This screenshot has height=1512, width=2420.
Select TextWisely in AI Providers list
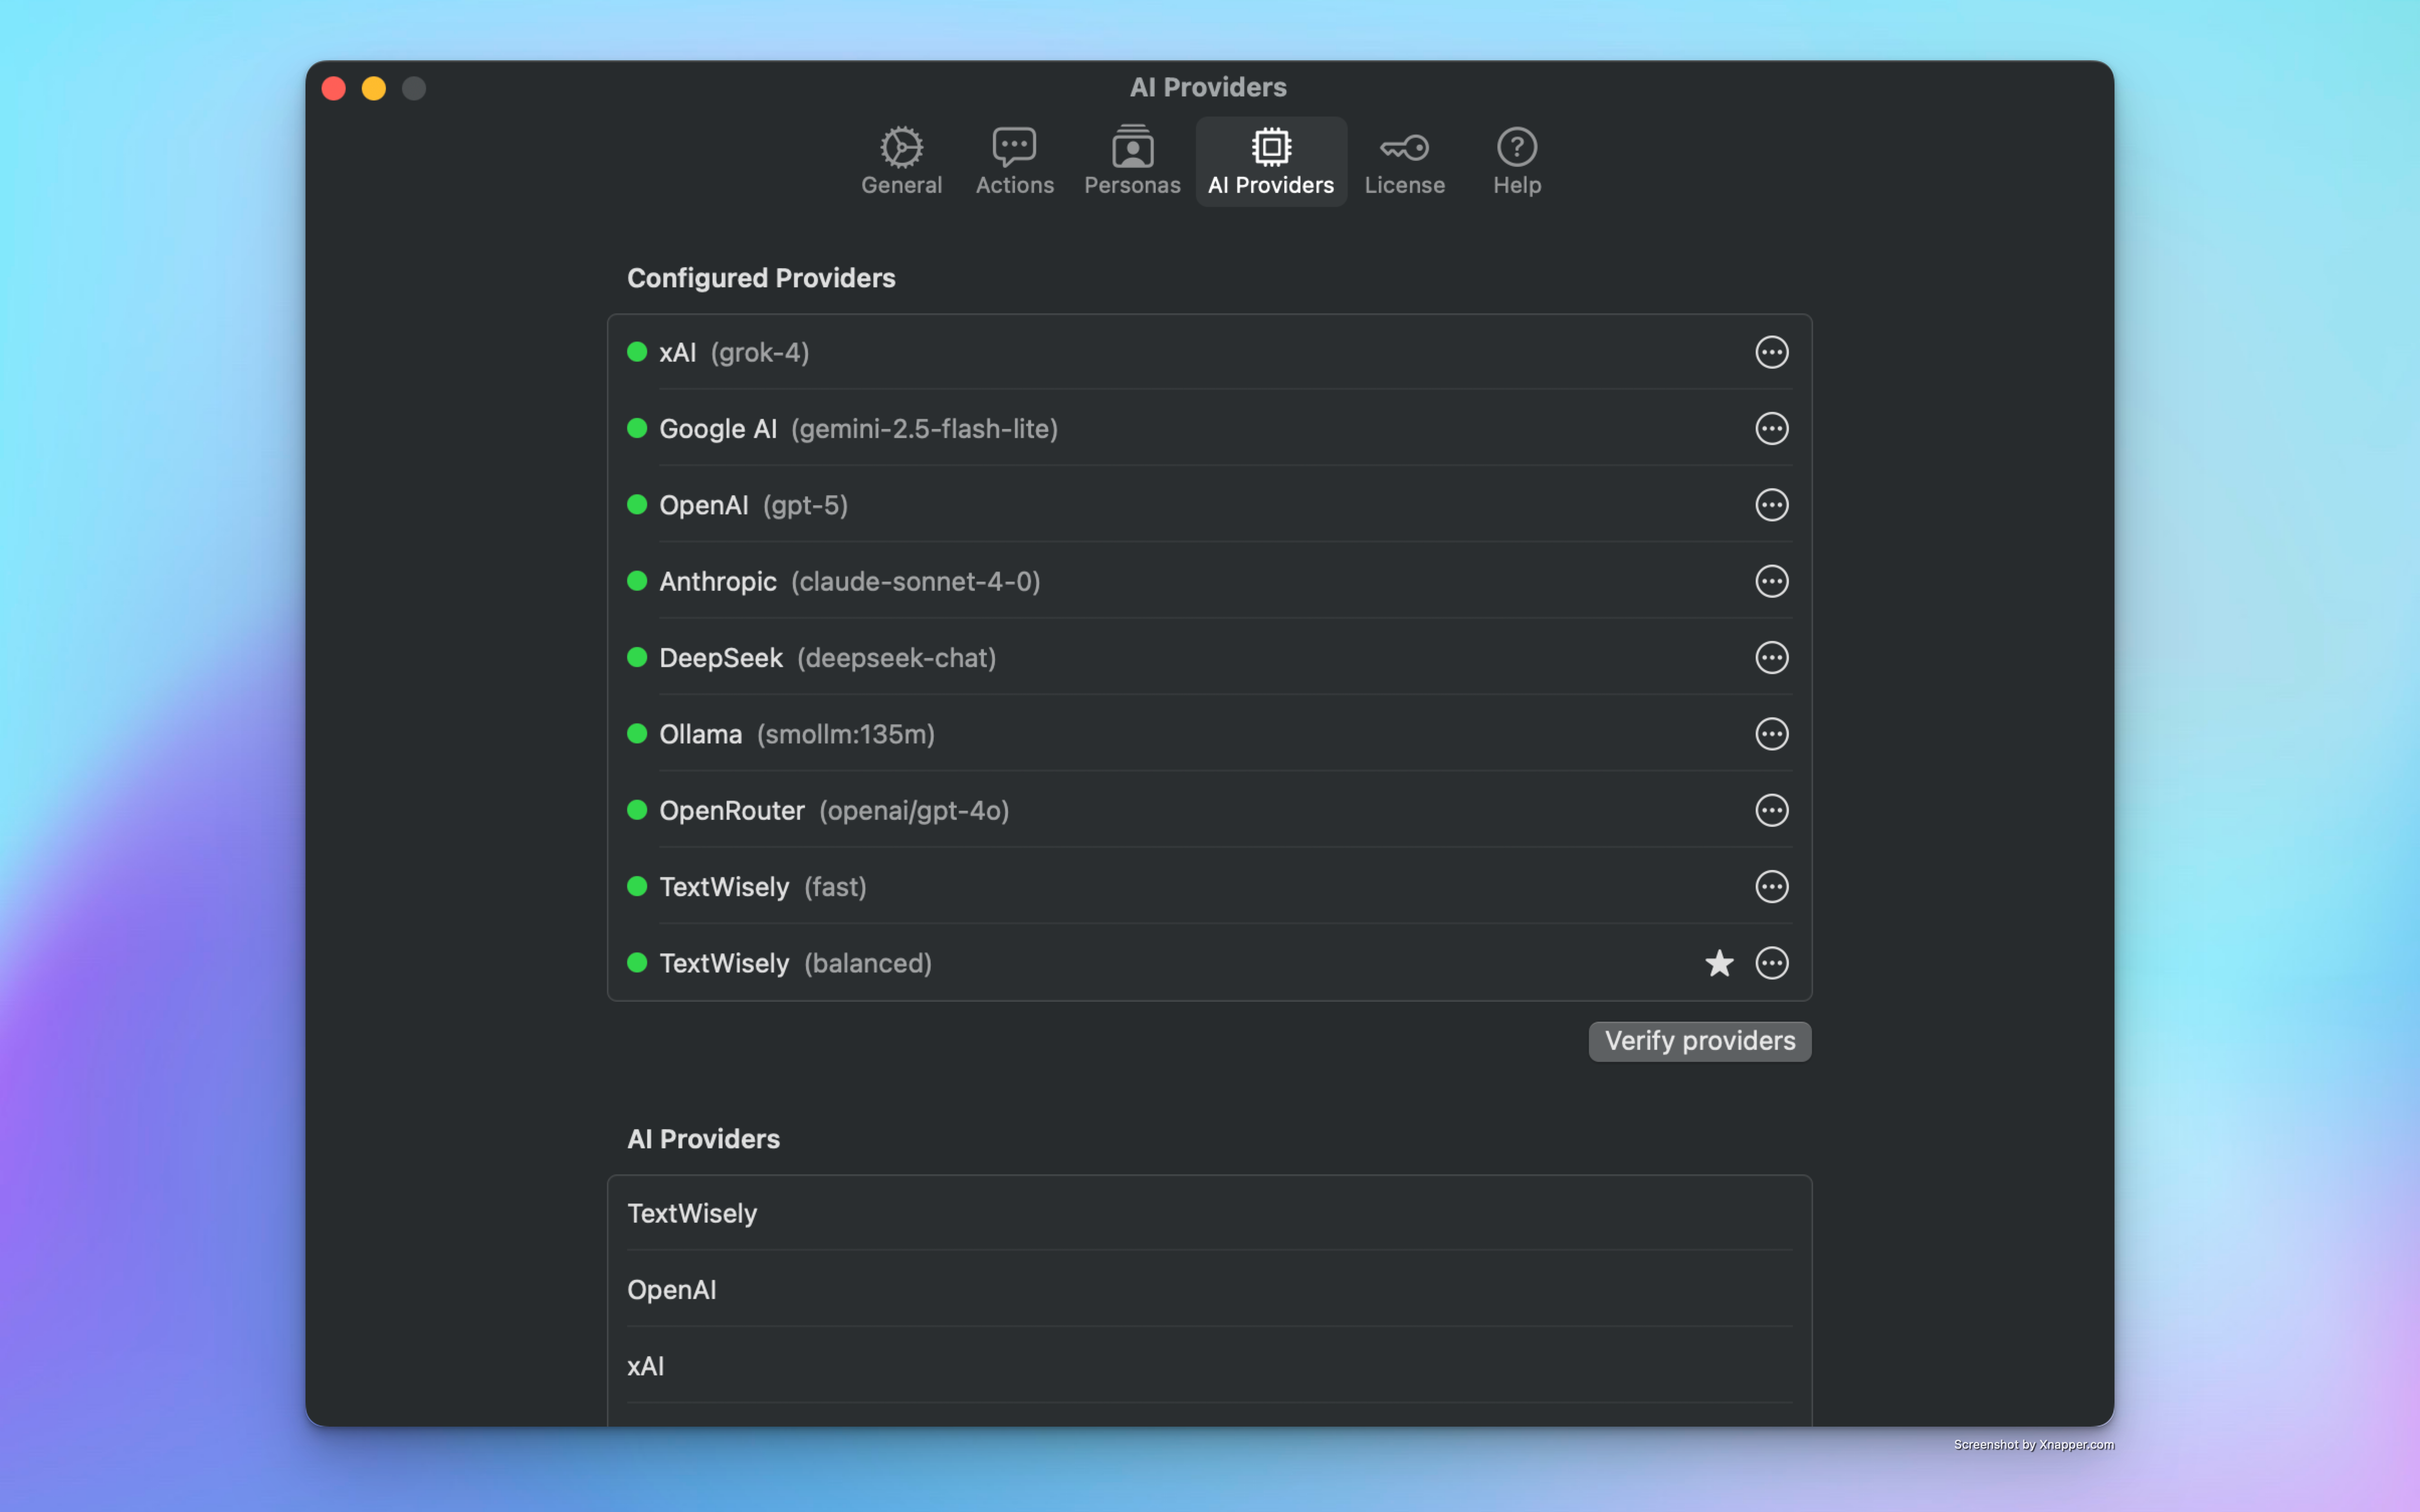pos(692,1213)
